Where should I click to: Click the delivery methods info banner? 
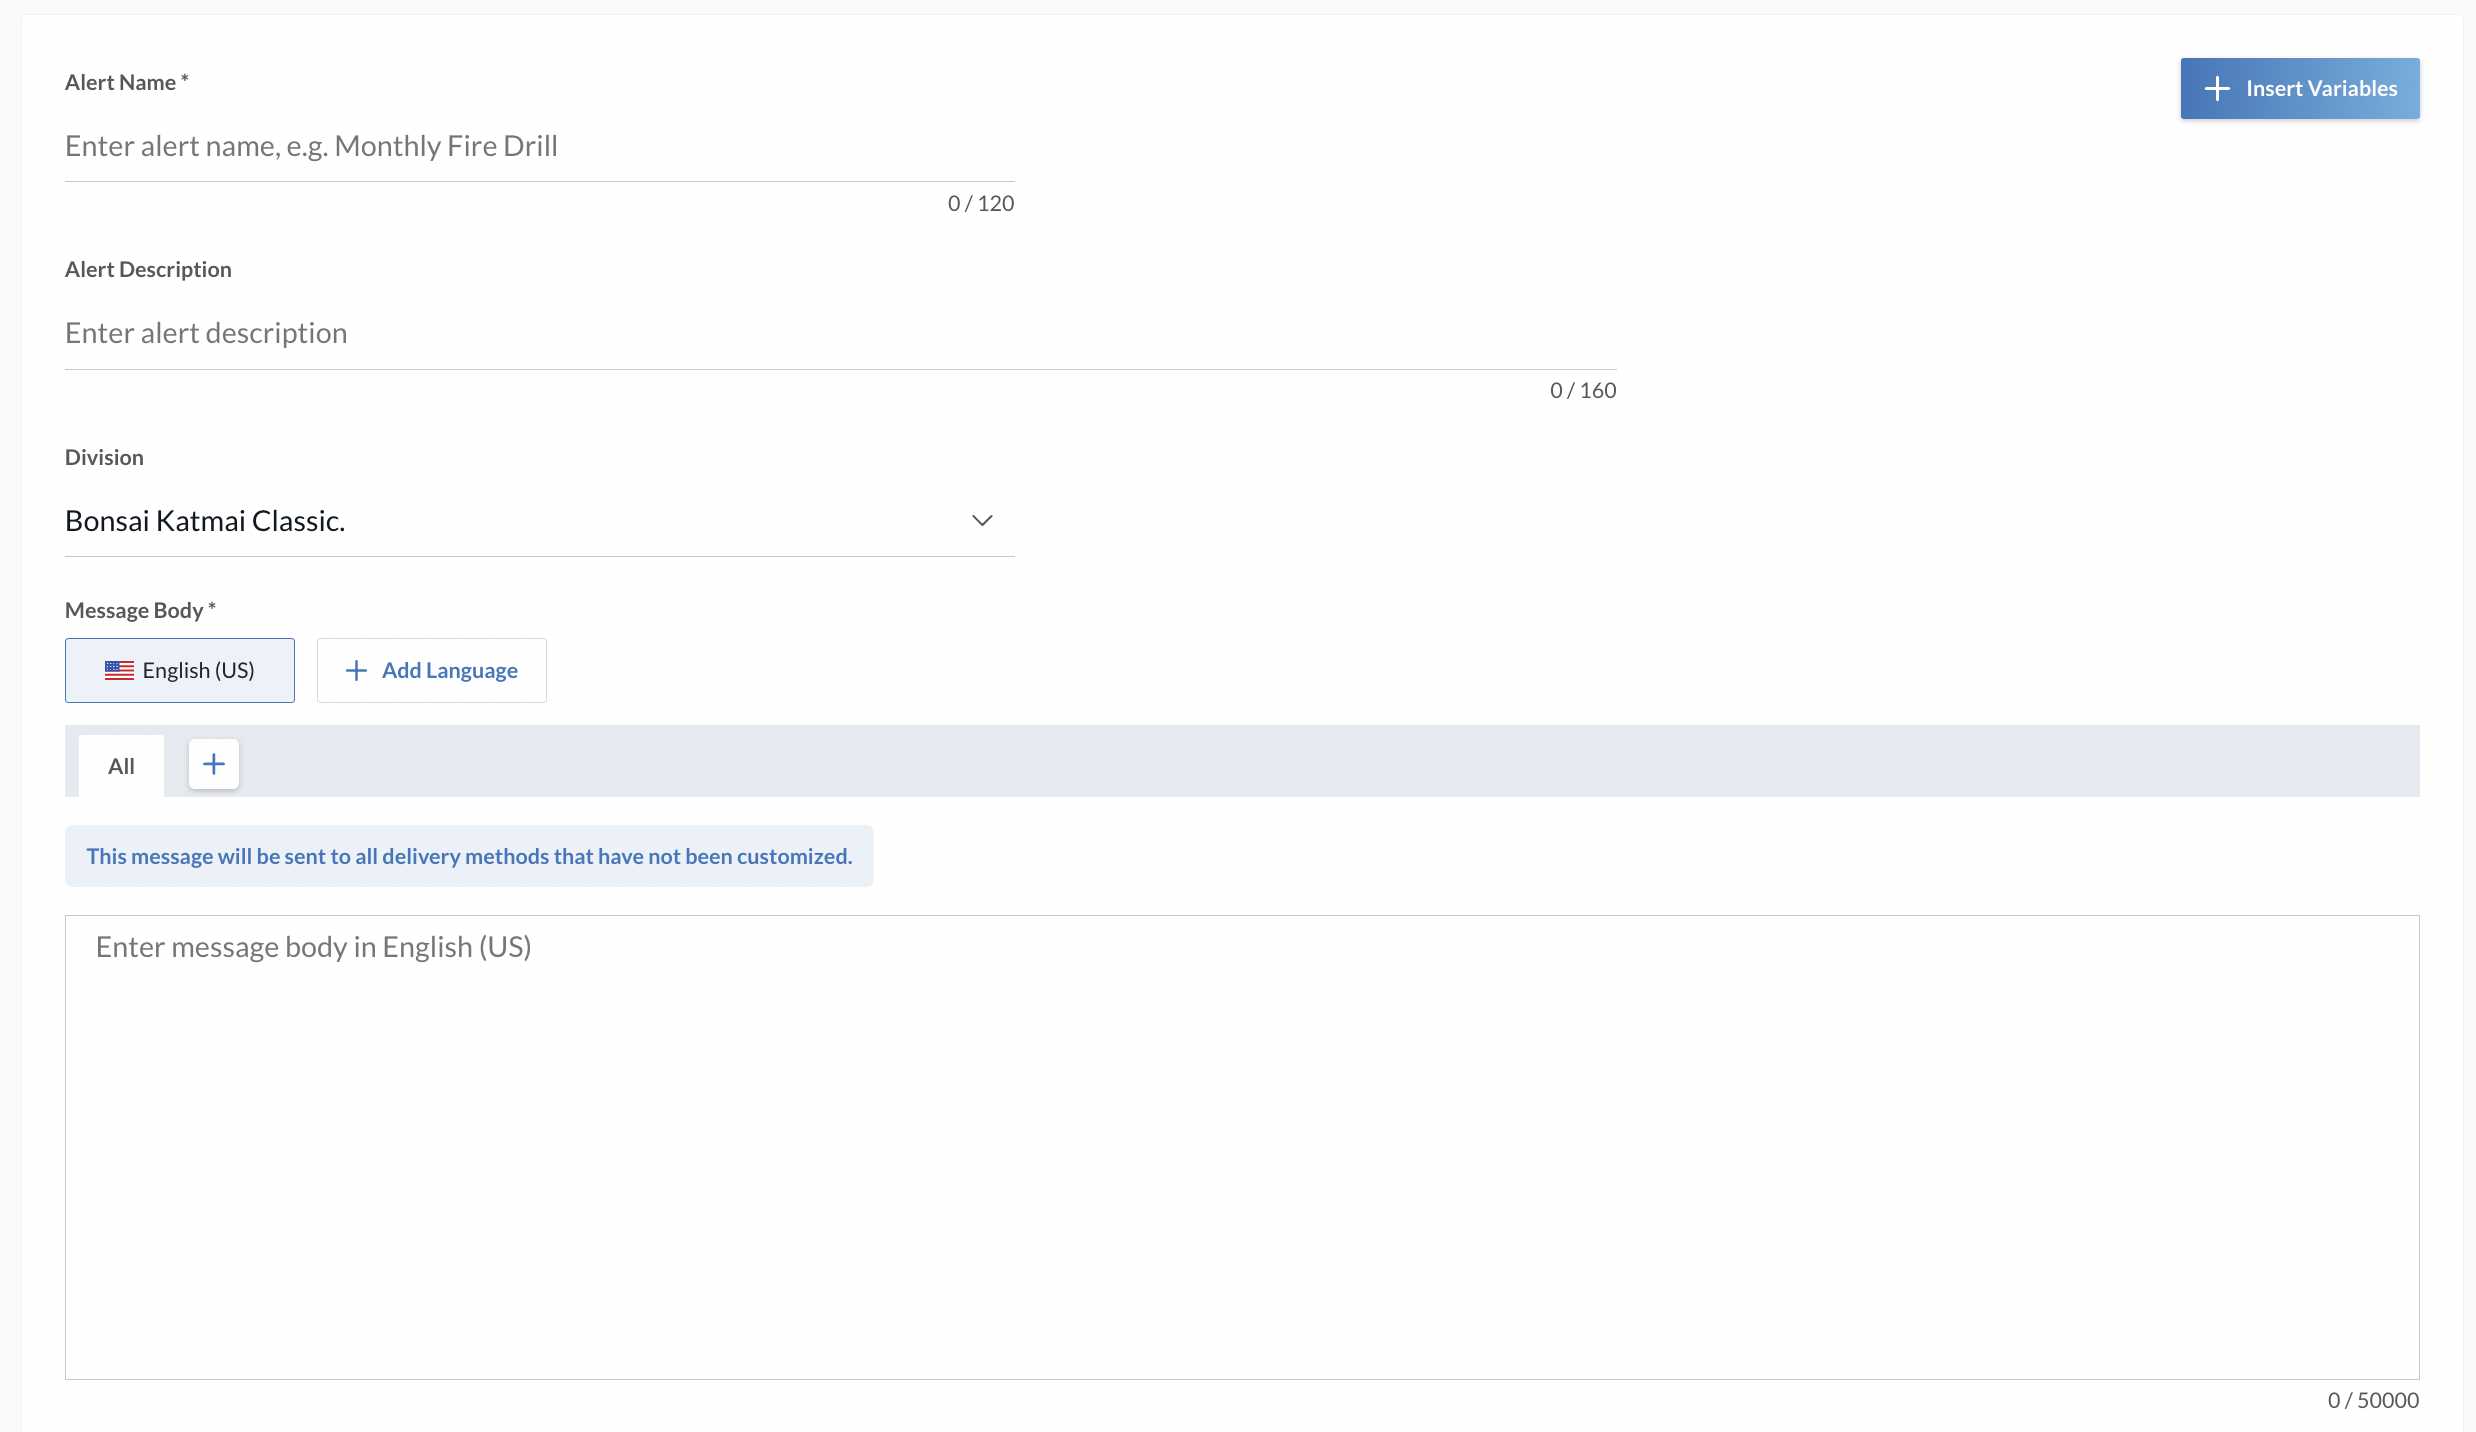(469, 856)
